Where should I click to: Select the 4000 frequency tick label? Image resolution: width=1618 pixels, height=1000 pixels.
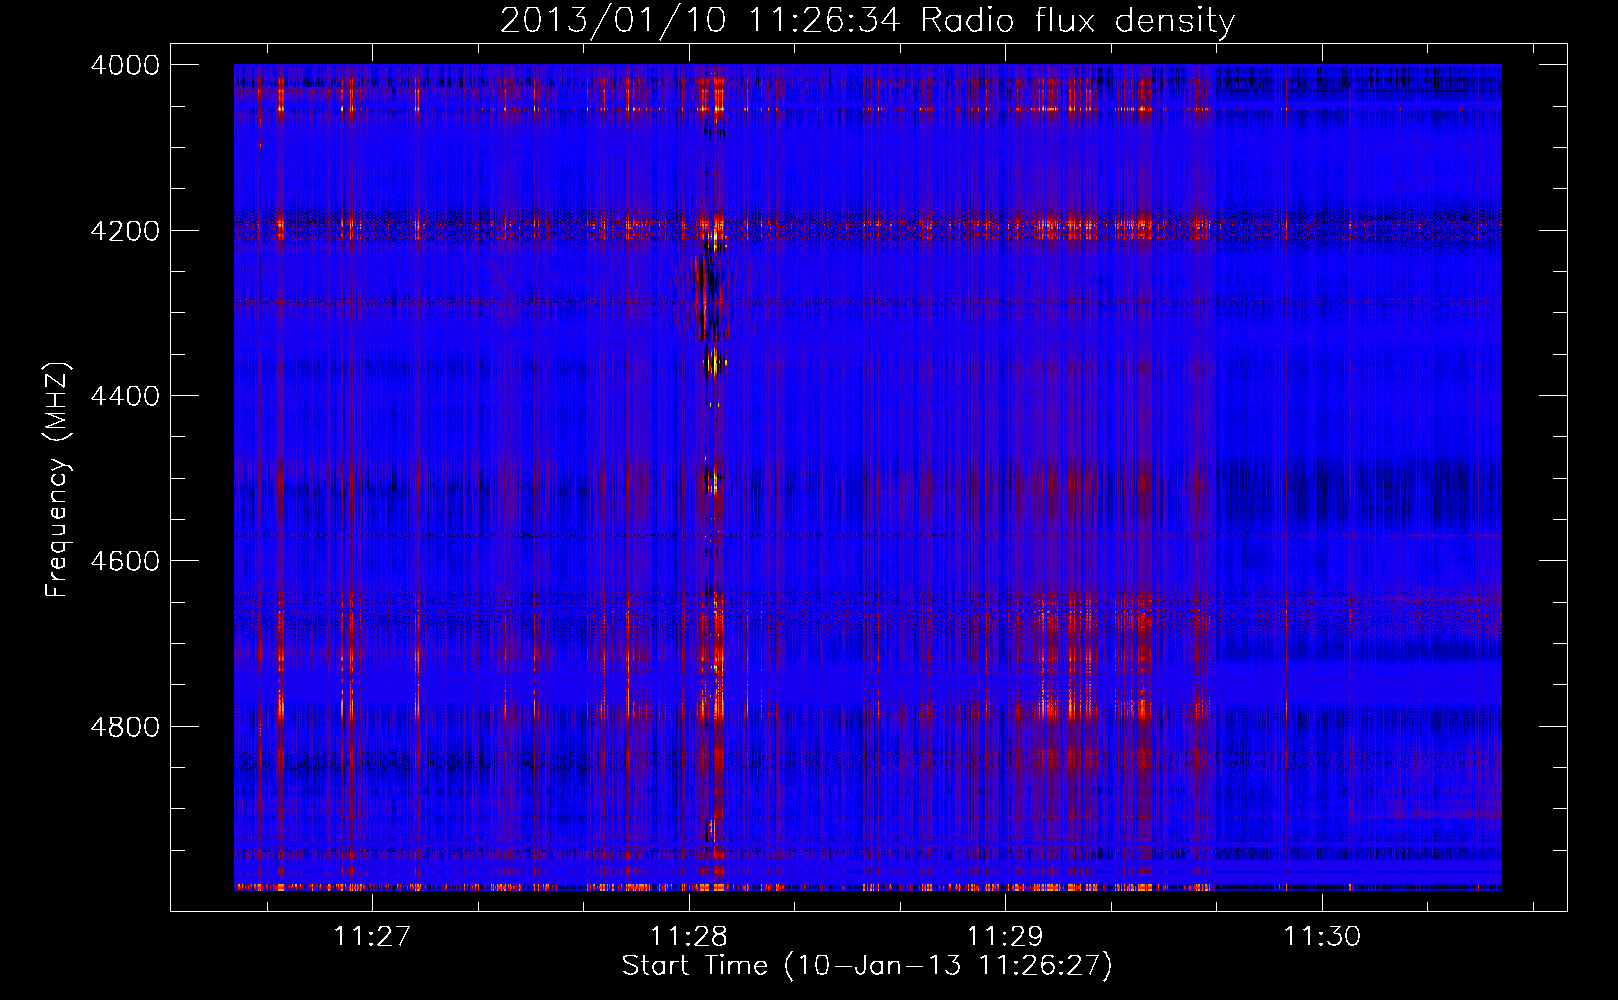[x=125, y=65]
